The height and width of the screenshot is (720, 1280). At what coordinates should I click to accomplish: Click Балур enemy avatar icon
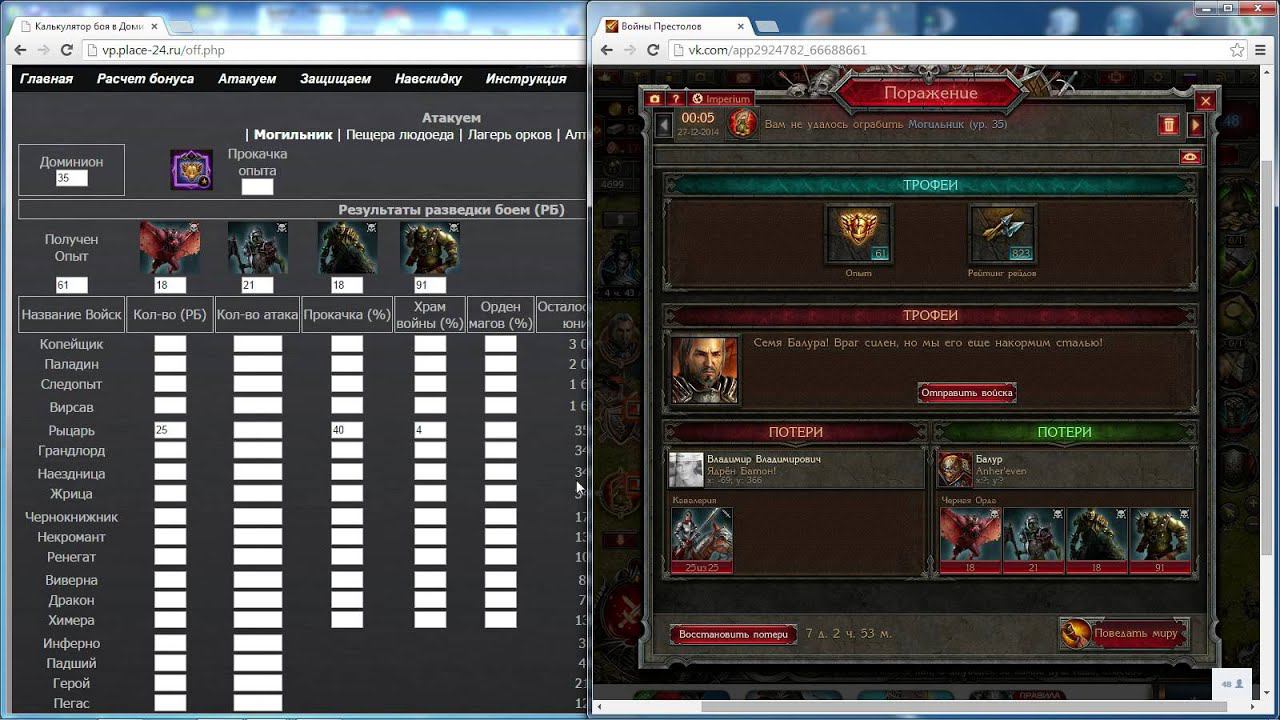(955, 470)
